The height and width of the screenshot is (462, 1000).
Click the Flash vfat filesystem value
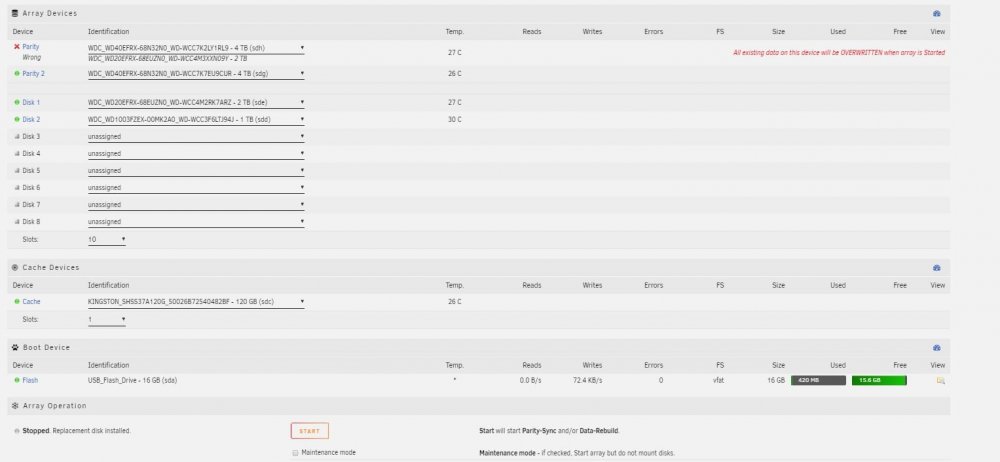click(x=718, y=380)
